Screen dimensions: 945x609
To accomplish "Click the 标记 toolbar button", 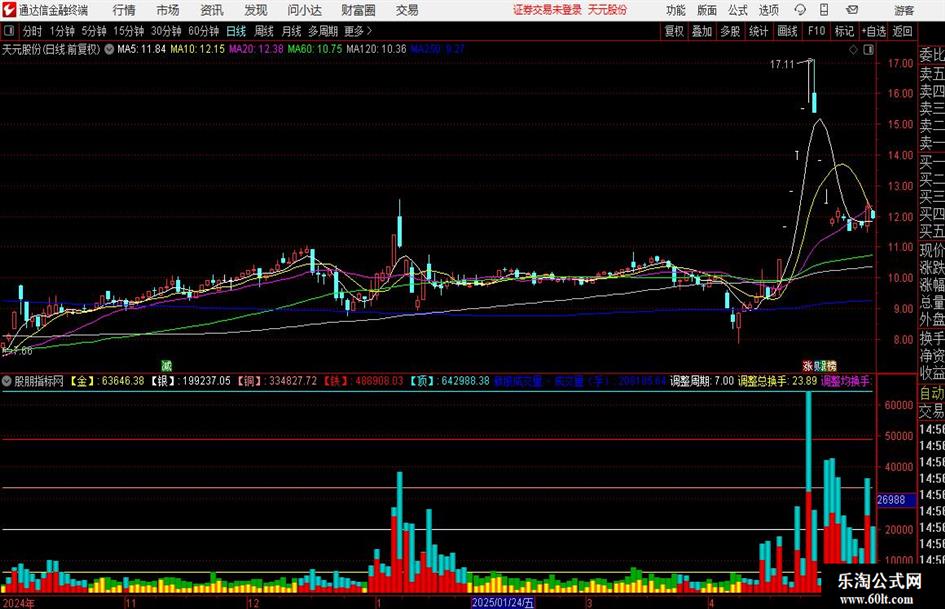I will 844,31.
